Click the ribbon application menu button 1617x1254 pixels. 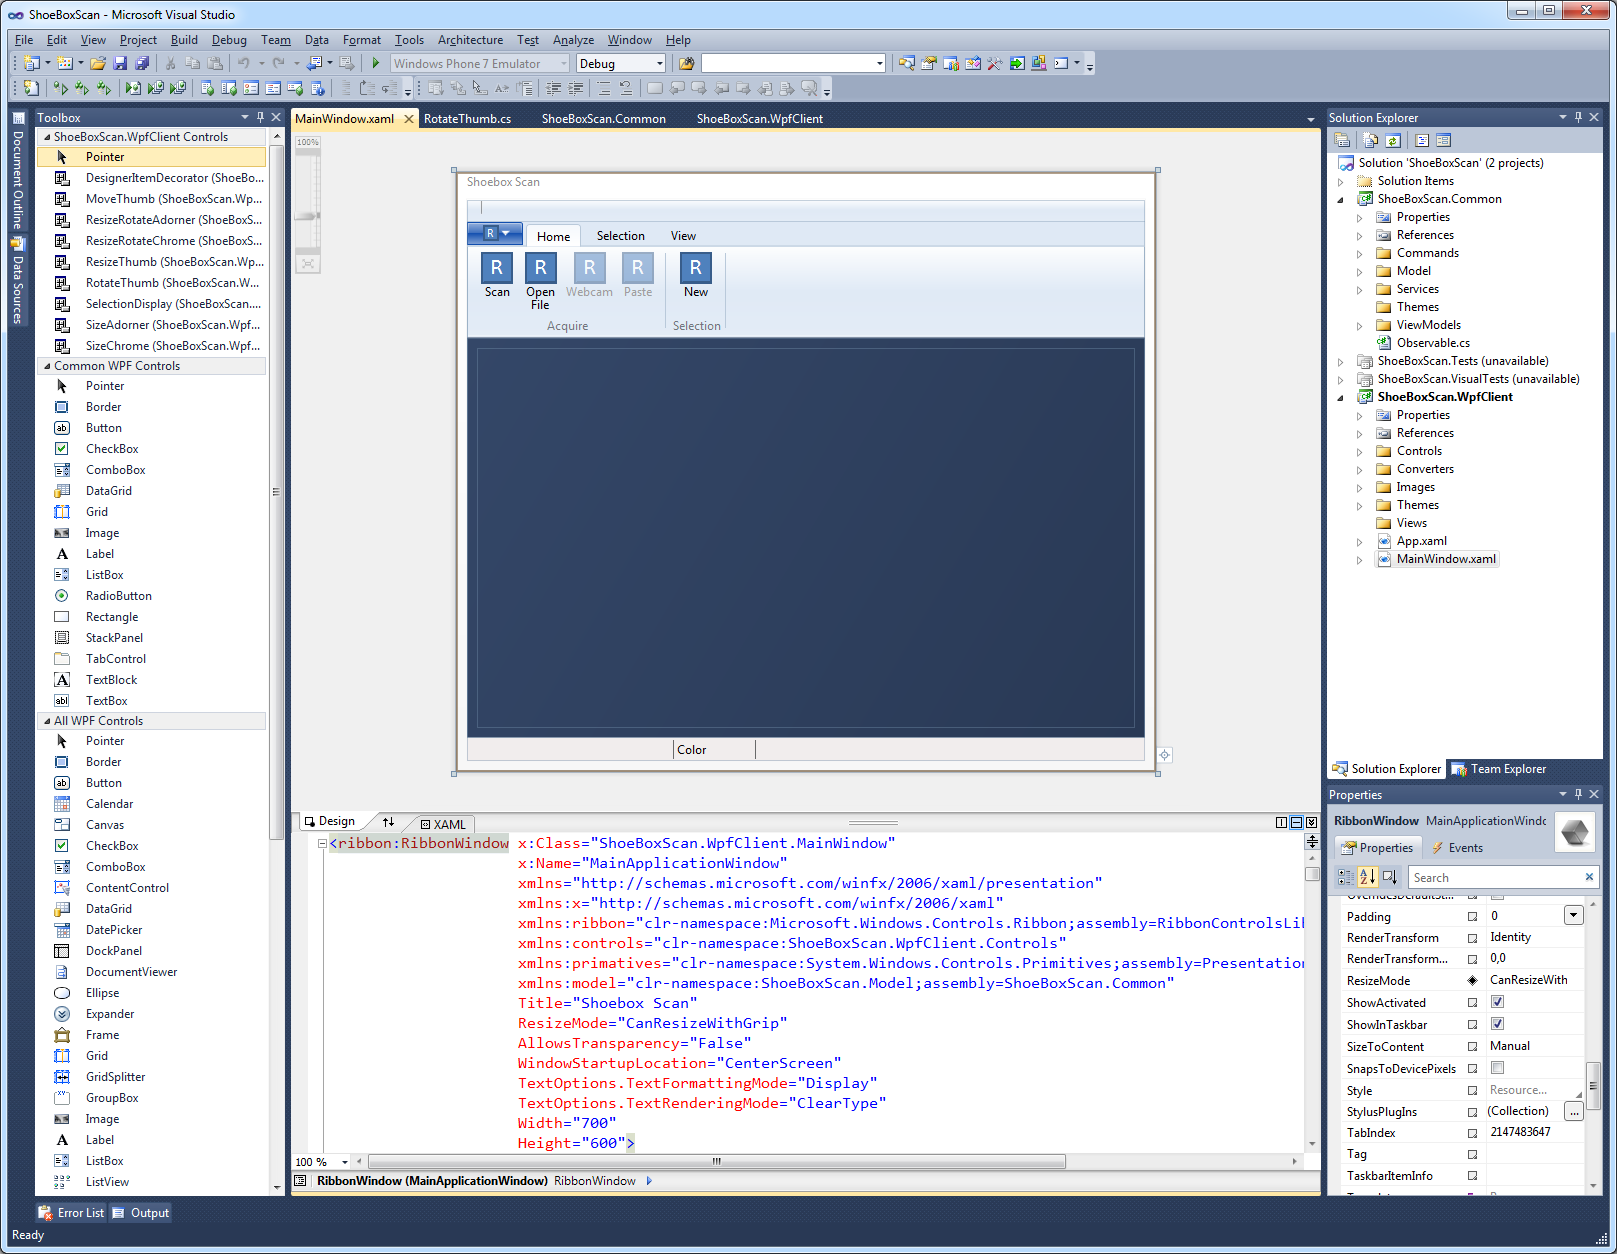[495, 233]
